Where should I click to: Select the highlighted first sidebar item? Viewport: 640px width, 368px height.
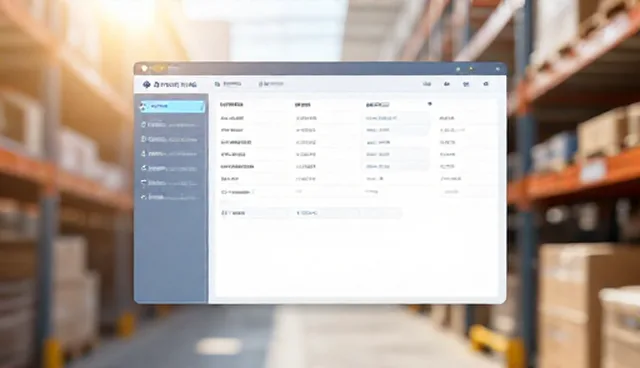(x=172, y=106)
